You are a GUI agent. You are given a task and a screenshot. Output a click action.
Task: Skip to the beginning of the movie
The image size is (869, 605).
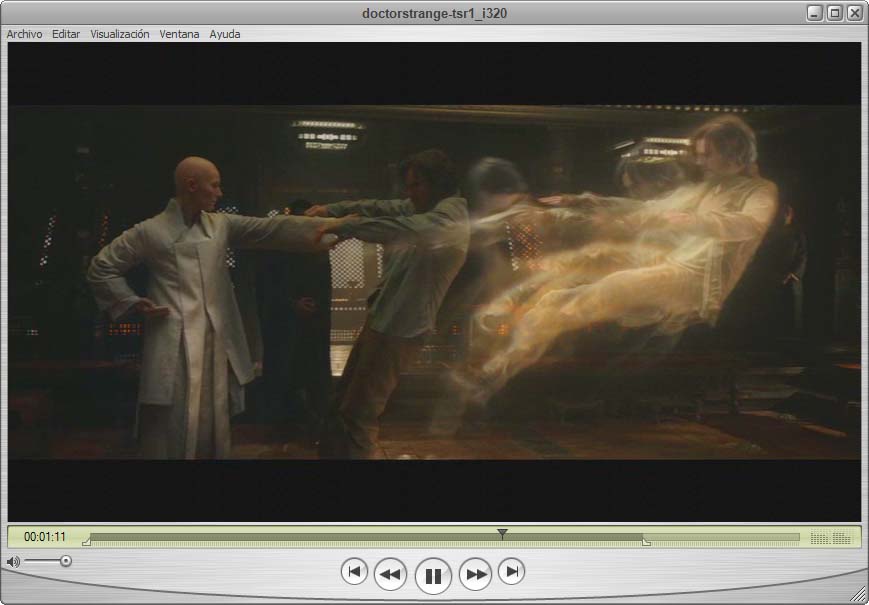(354, 571)
